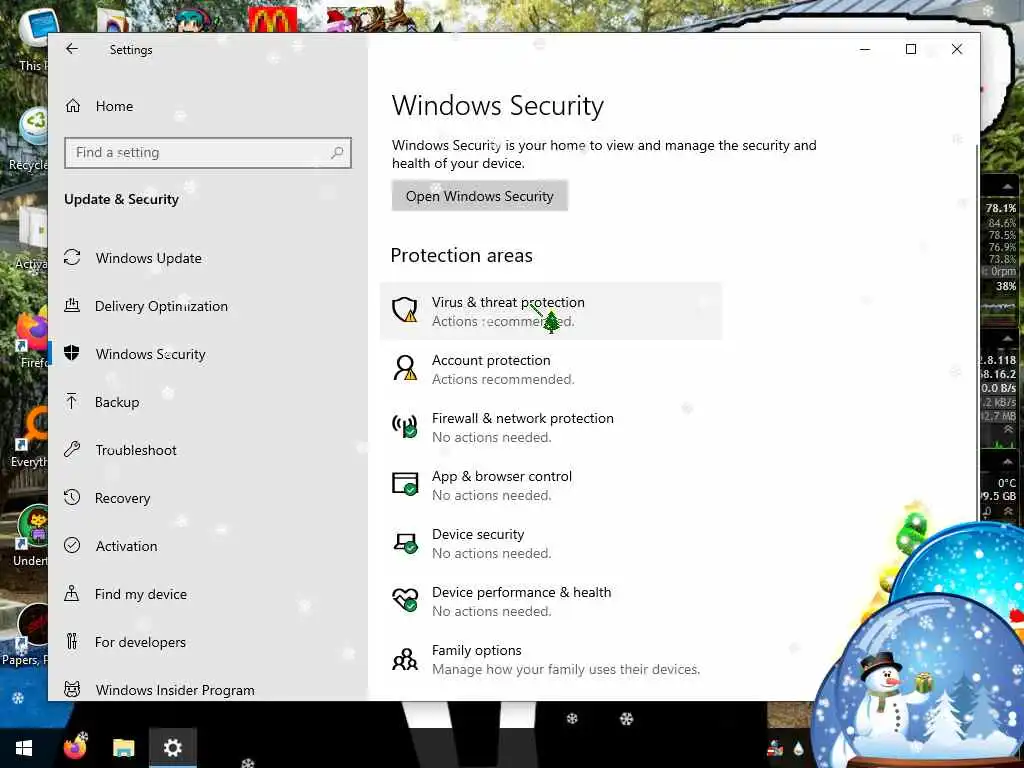
Task: Go to For developers page
Action: (x=140, y=642)
